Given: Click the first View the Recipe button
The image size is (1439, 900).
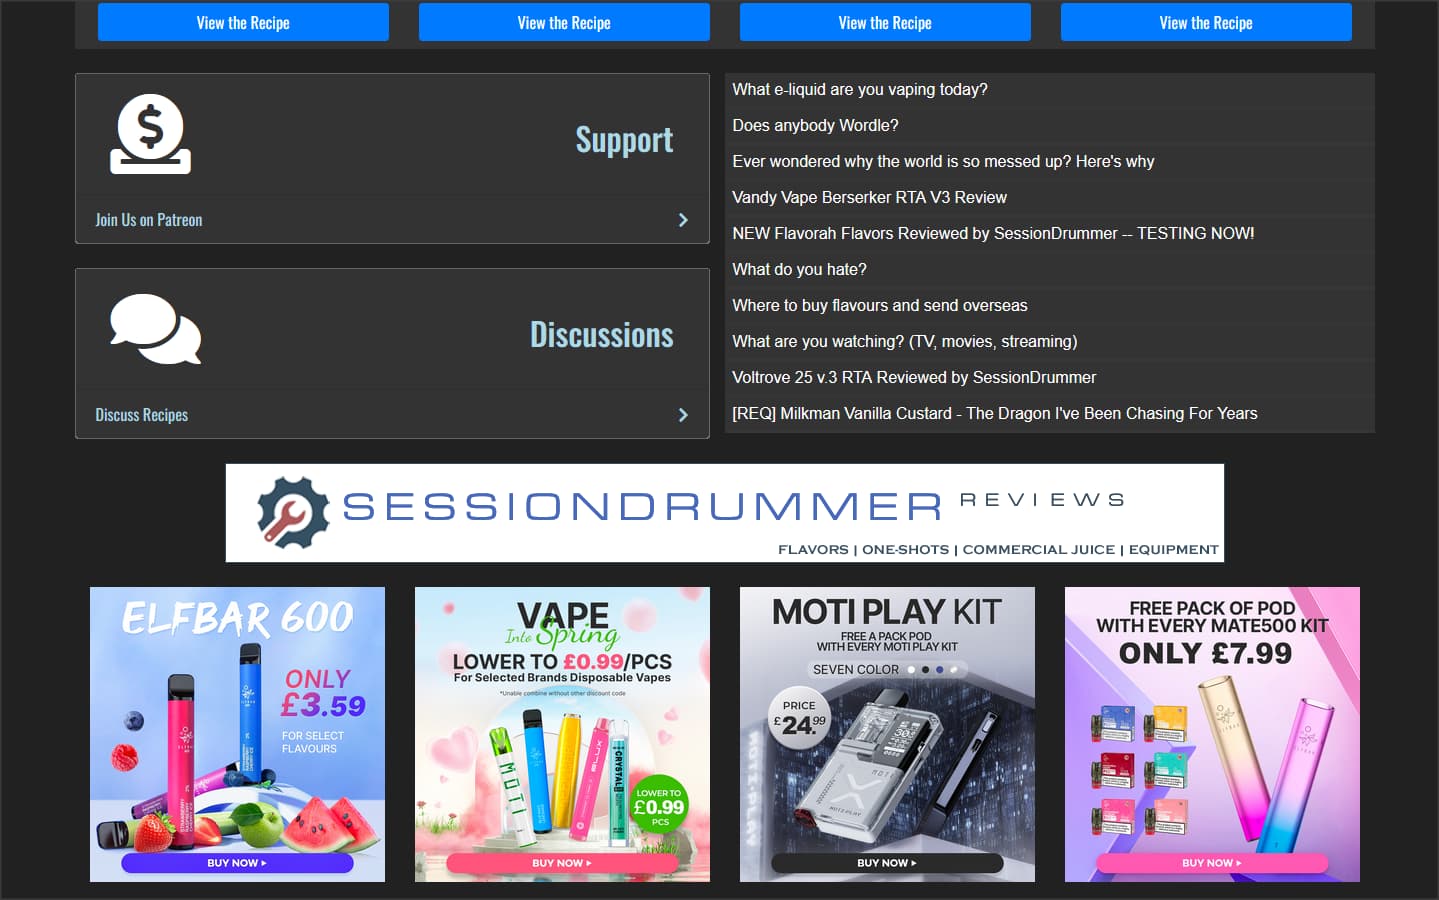Looking at the screenshot, I should click(243, 22).
